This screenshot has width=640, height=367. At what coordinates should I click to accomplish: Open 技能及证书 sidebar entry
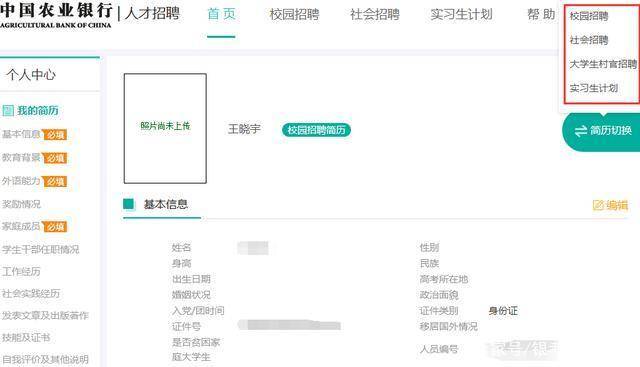click(x=26, y=337)
